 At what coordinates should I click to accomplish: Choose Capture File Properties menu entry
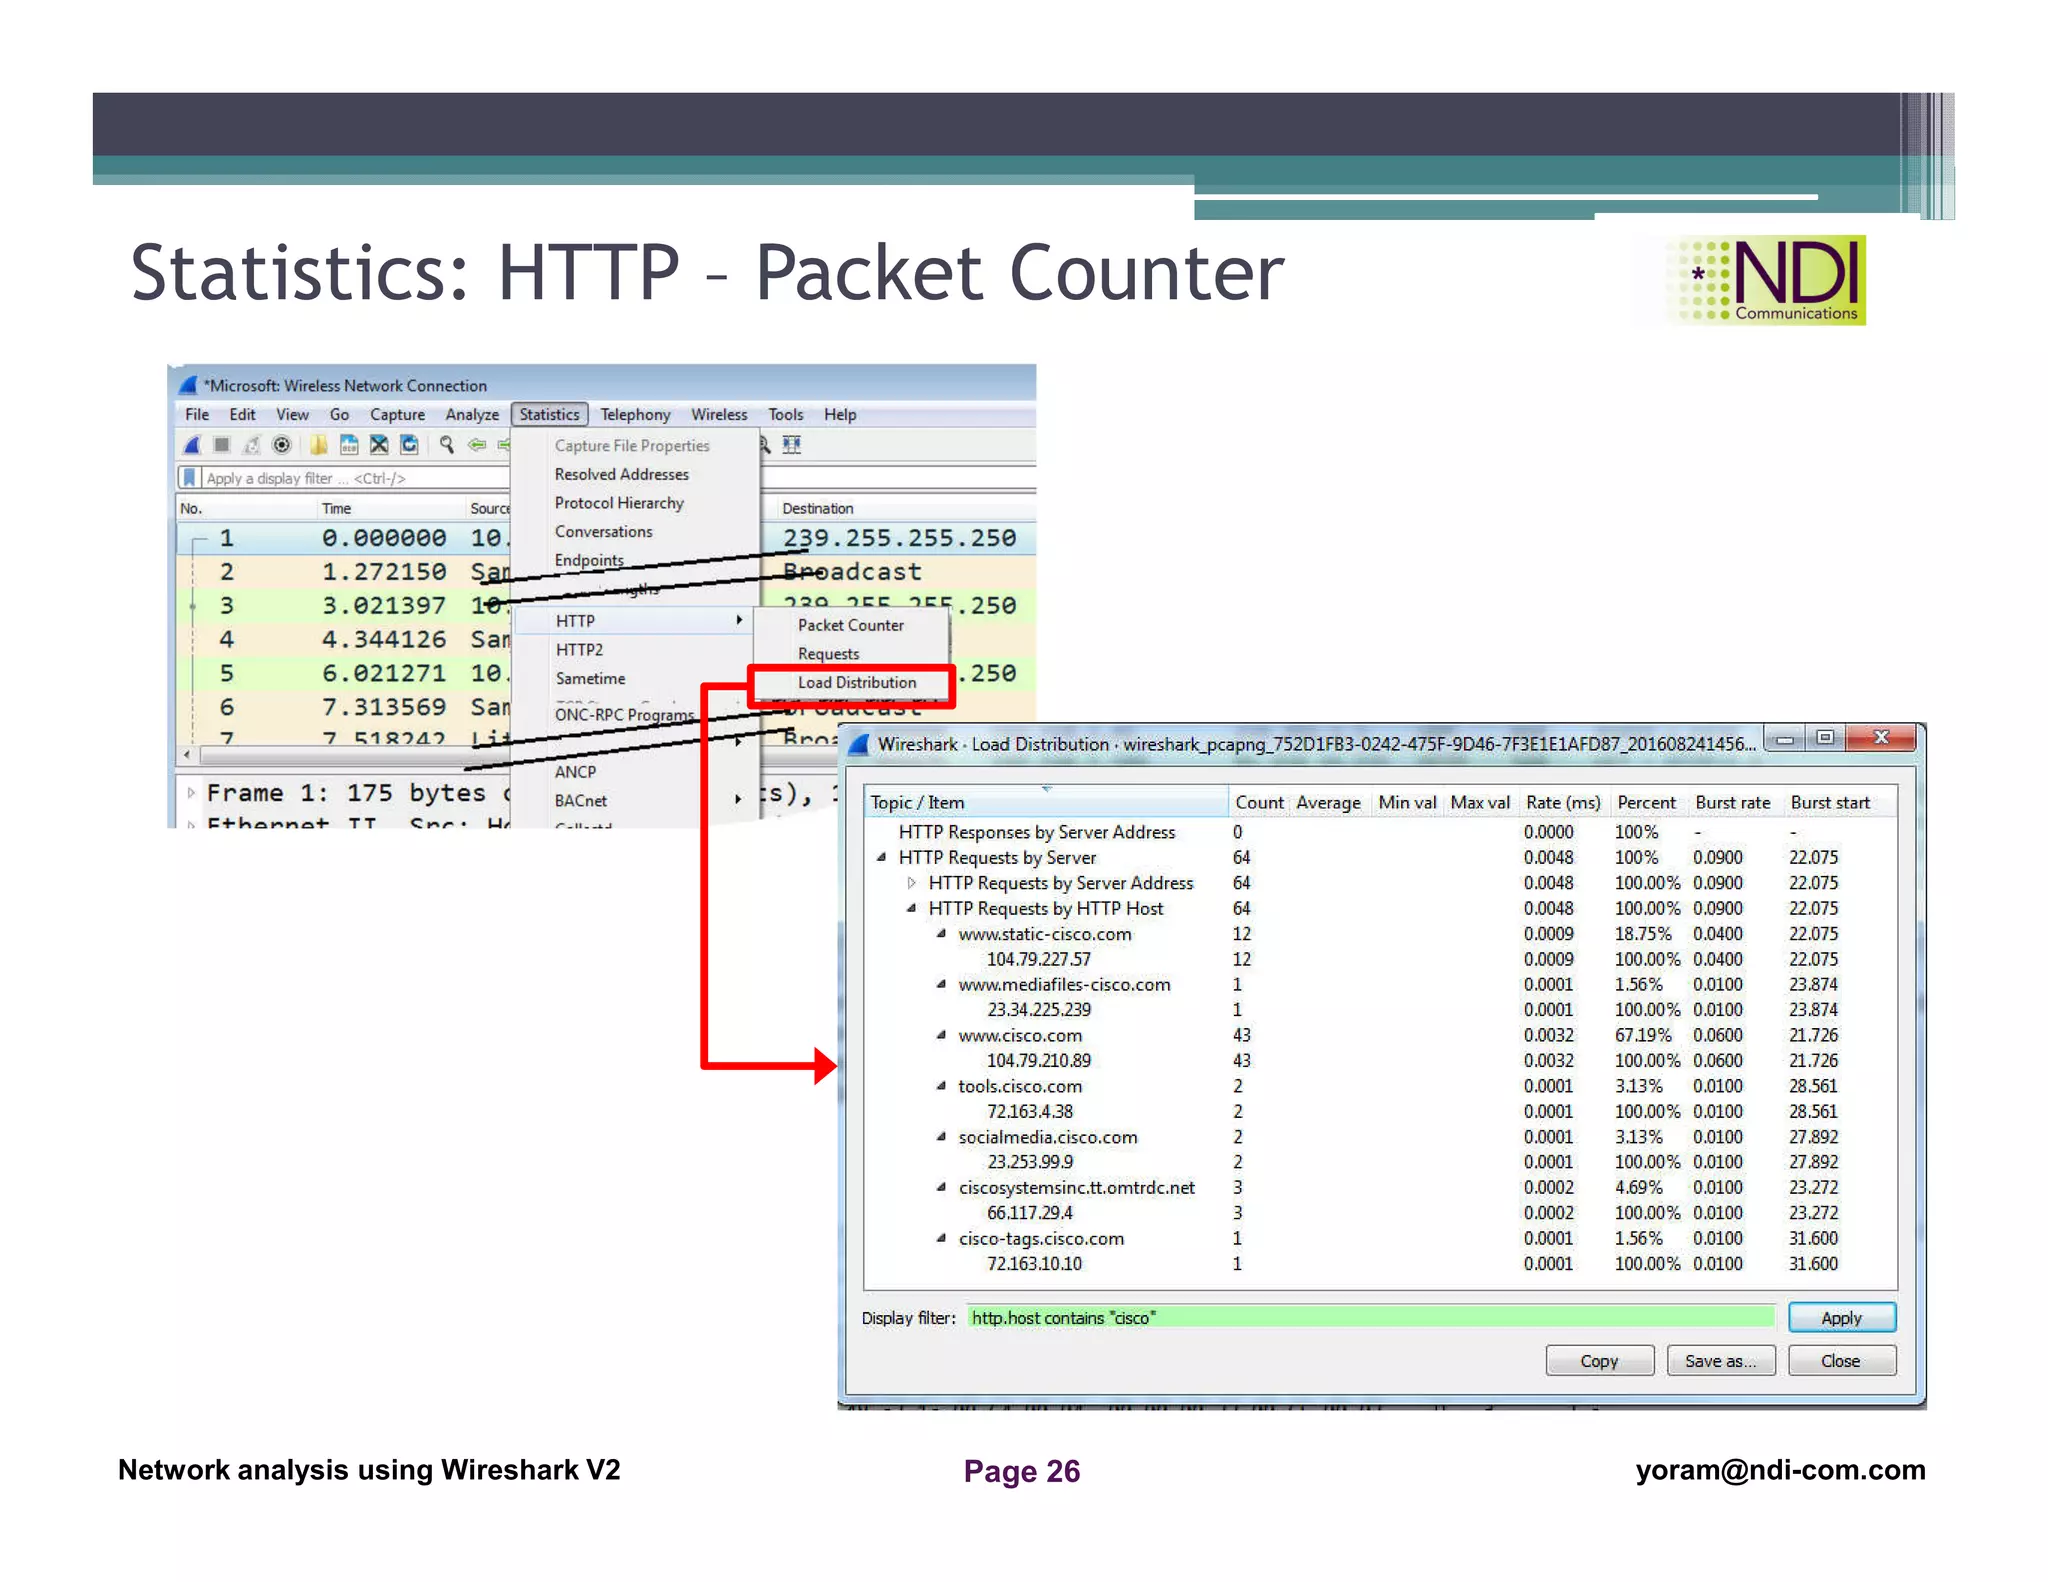632,445
